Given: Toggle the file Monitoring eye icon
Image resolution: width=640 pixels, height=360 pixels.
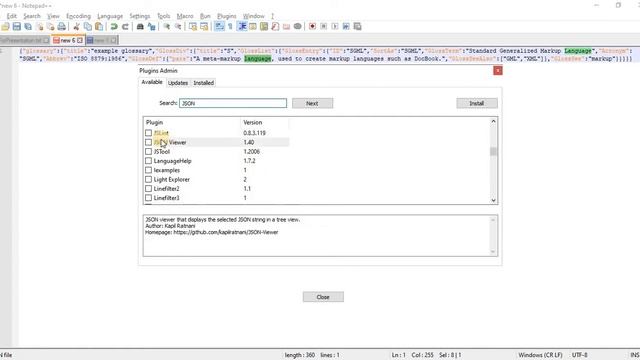Looking at the screenshot, I should (x=298, y=27).
